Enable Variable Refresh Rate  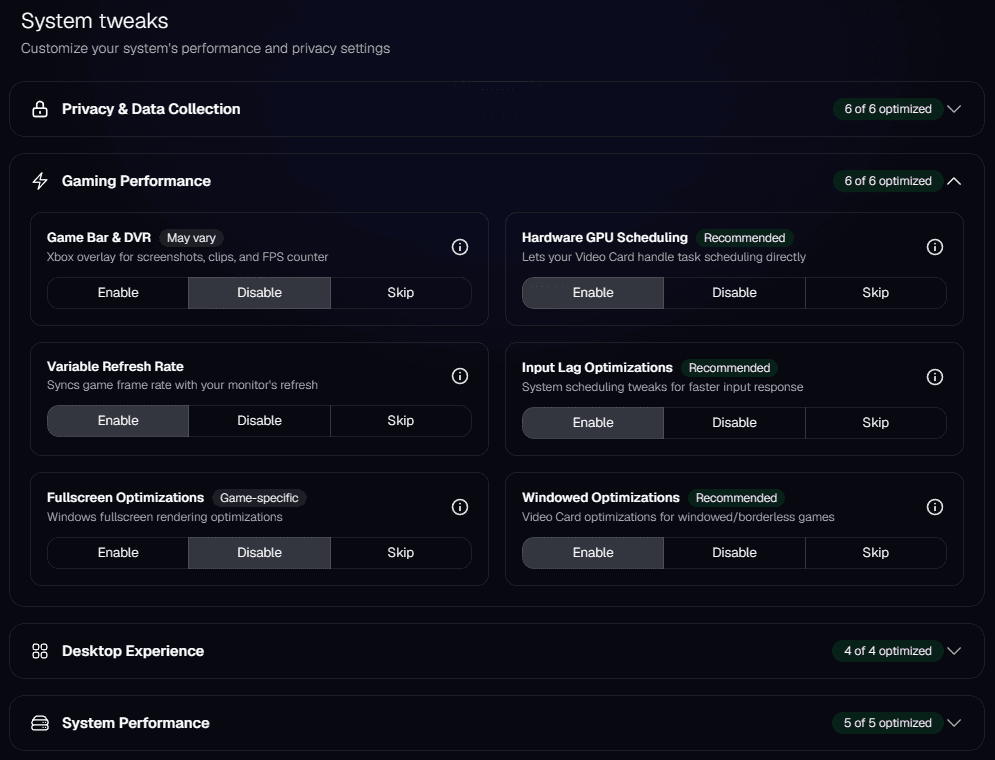tap(118, 421)
